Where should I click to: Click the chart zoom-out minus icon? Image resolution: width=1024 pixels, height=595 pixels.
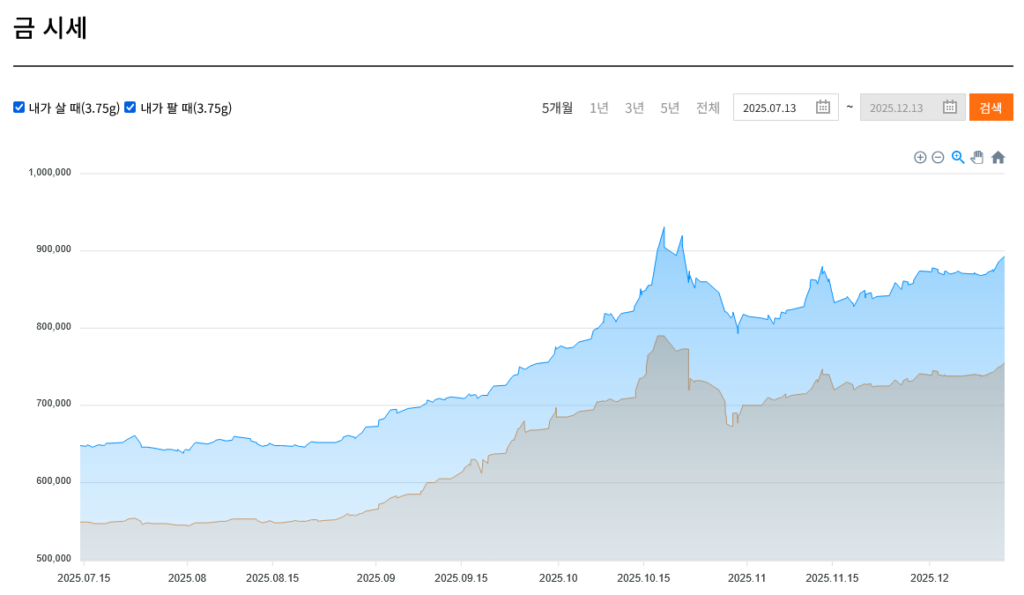click(938, 157)
